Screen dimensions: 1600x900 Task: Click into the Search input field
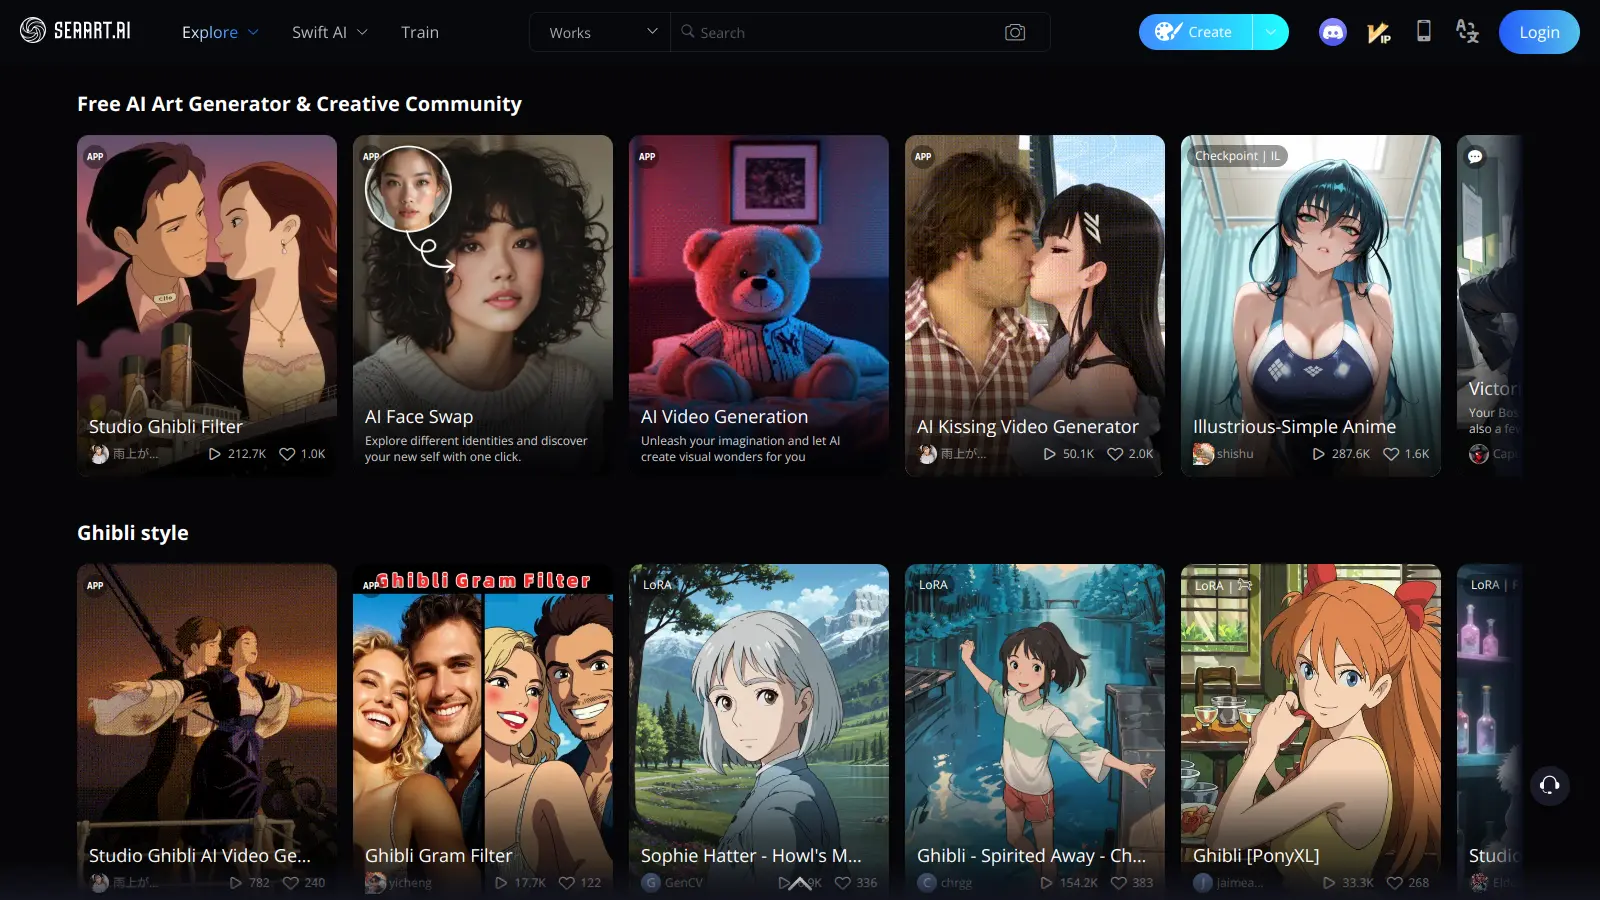point(840,32)
